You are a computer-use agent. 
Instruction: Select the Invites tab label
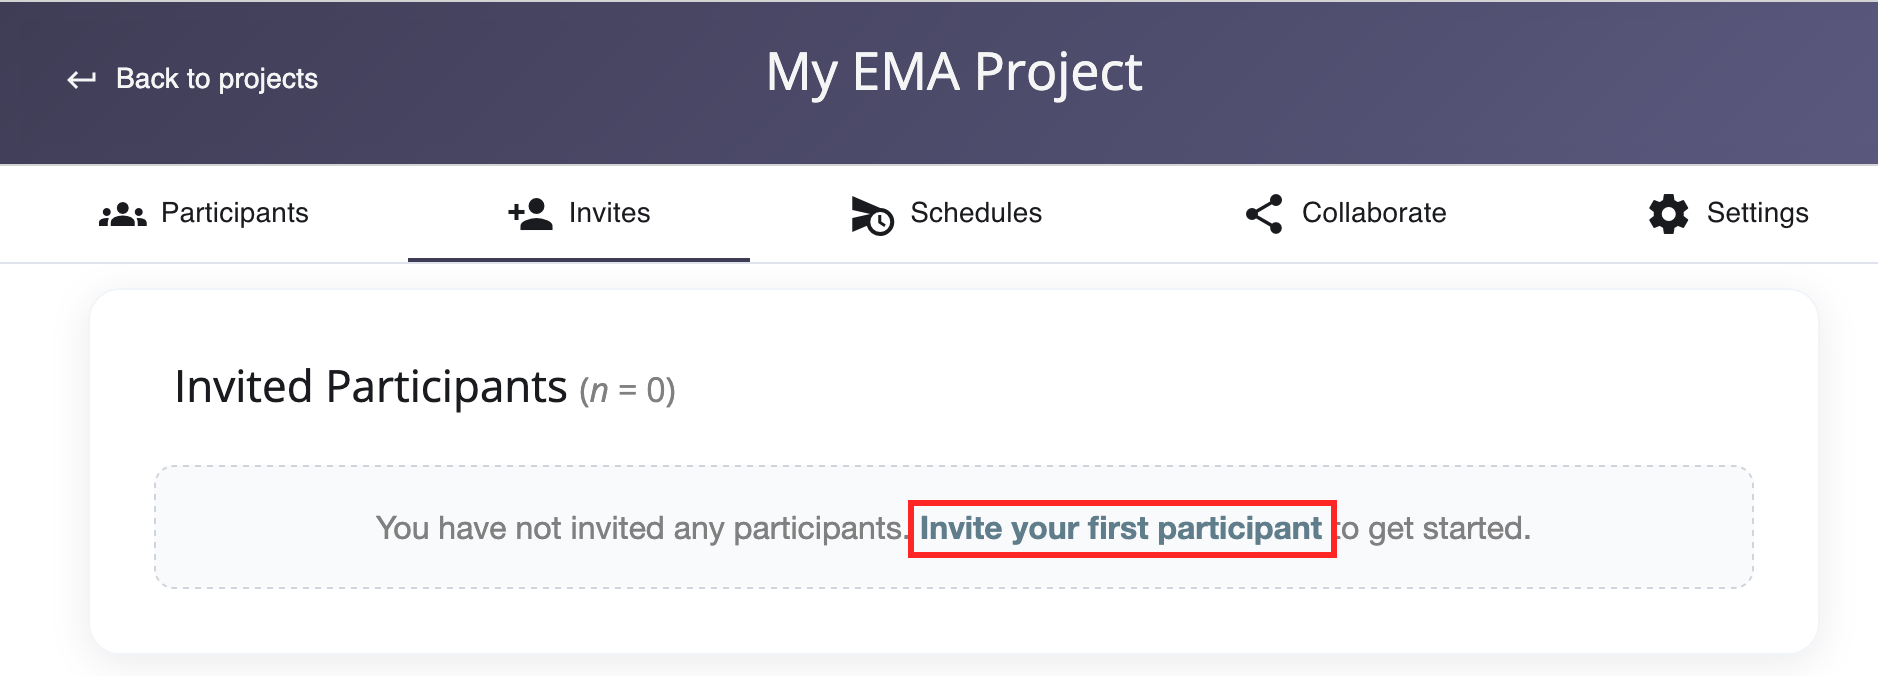click(608, 212)
